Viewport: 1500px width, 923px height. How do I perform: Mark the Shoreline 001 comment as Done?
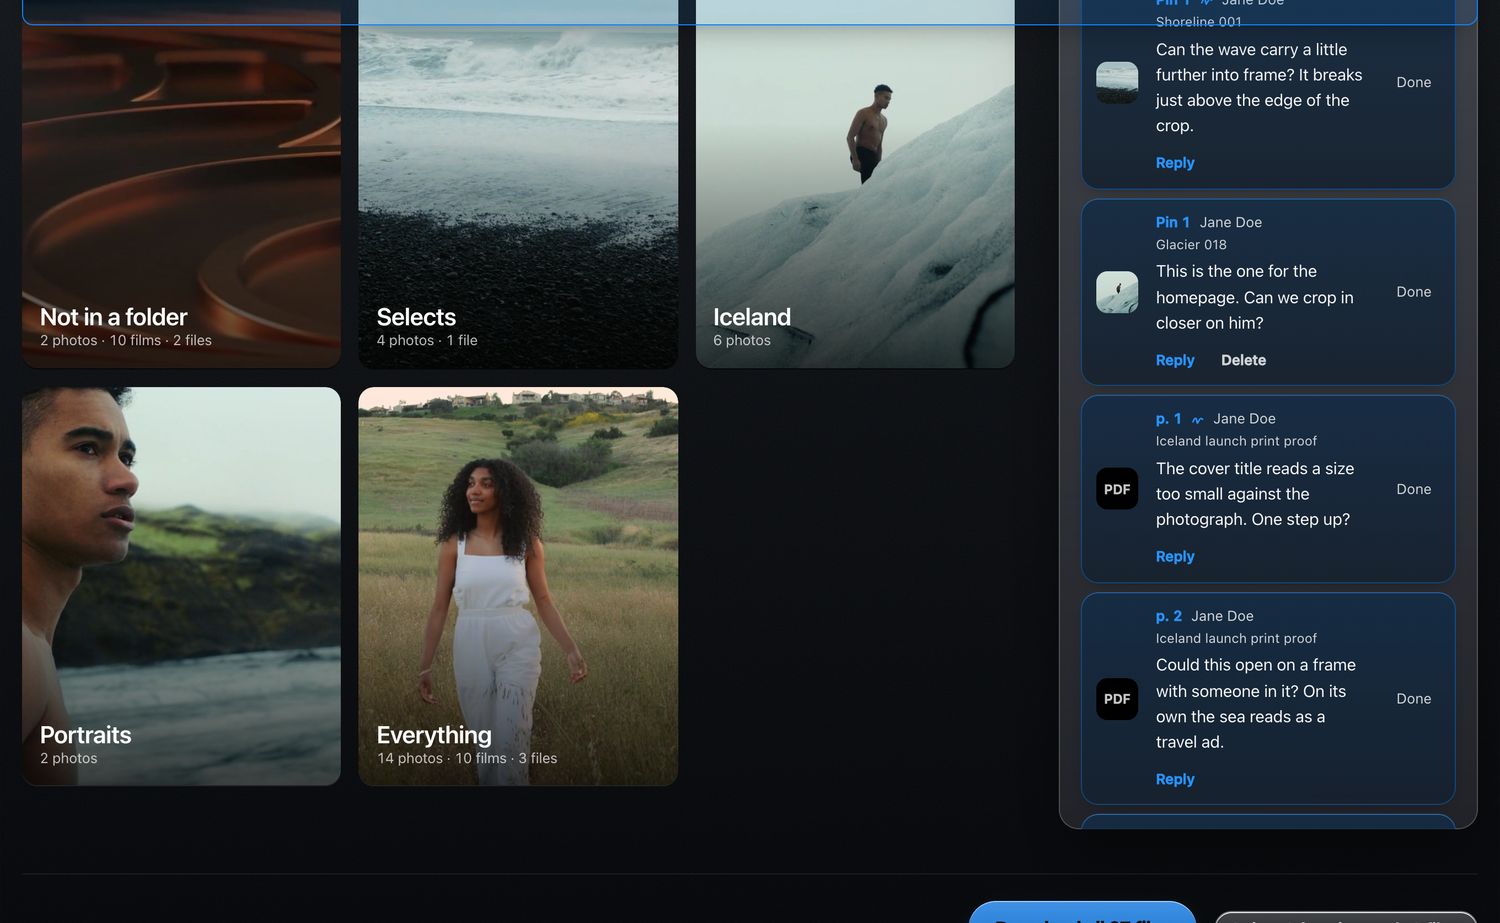coord(1414,82)
